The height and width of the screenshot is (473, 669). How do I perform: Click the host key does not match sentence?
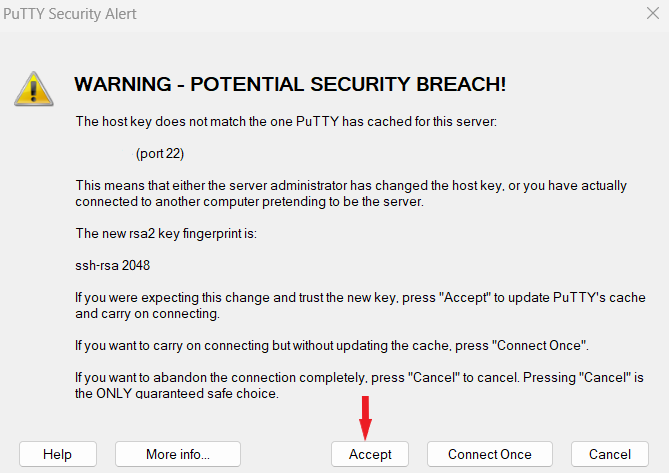[x=286, y=122]
